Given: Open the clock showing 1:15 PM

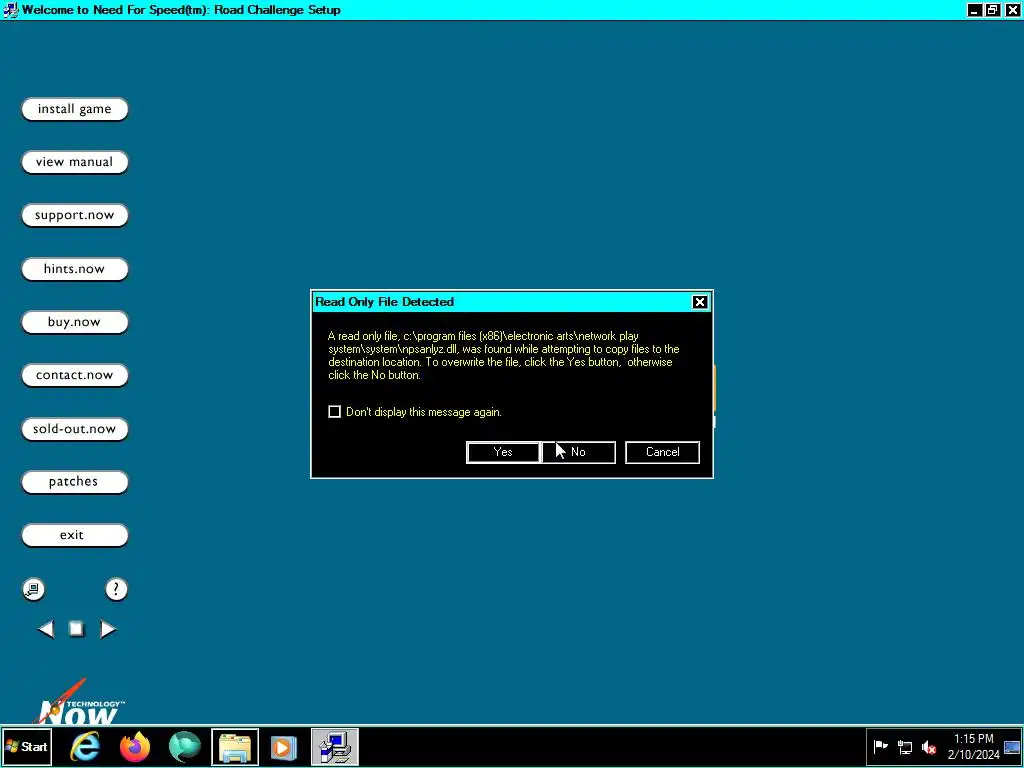Looking at the screenshot, I should [x=974, y=746].
